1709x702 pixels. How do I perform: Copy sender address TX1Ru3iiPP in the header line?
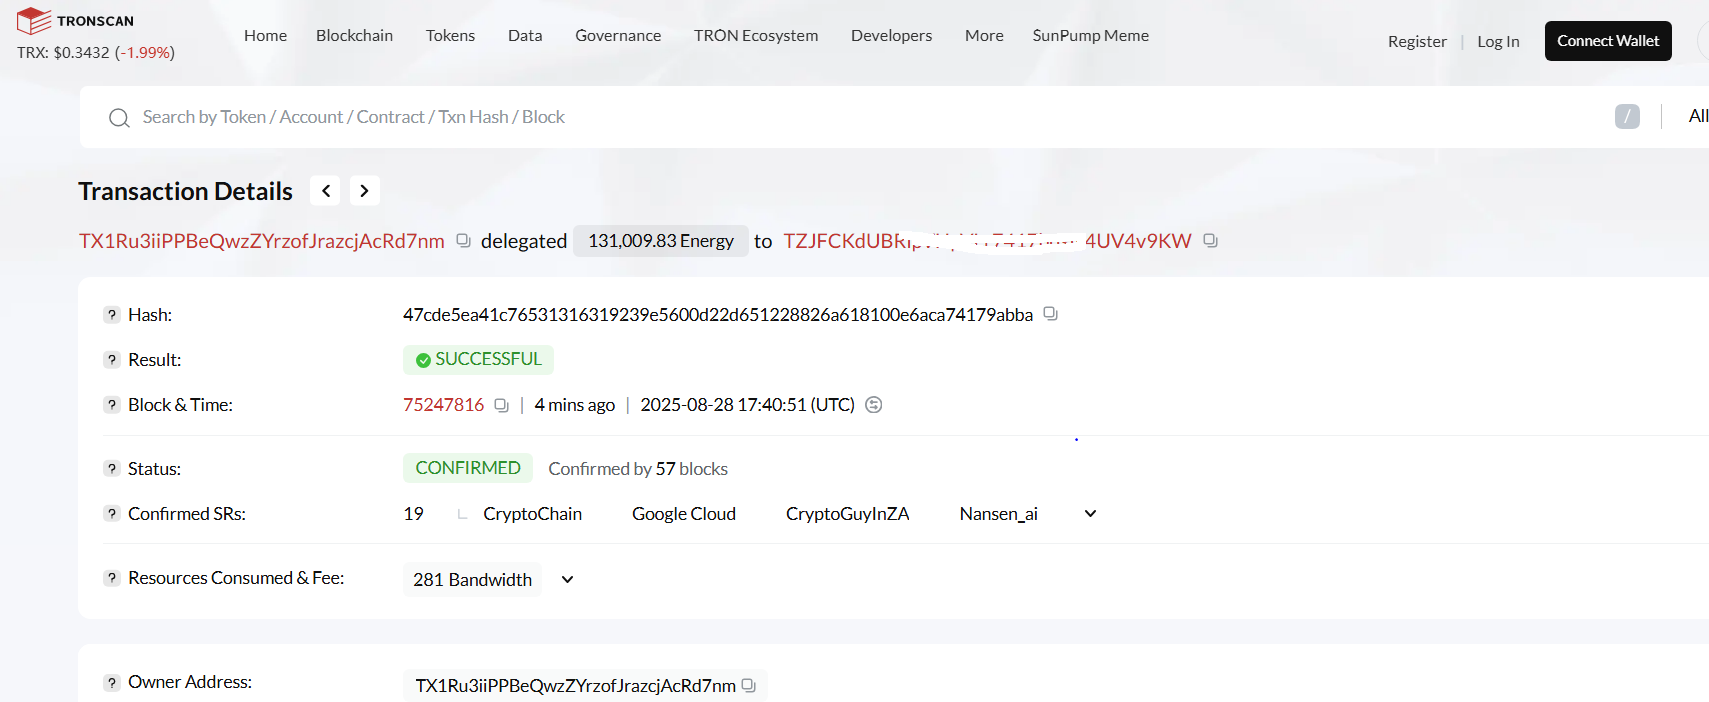click(463, 240)
